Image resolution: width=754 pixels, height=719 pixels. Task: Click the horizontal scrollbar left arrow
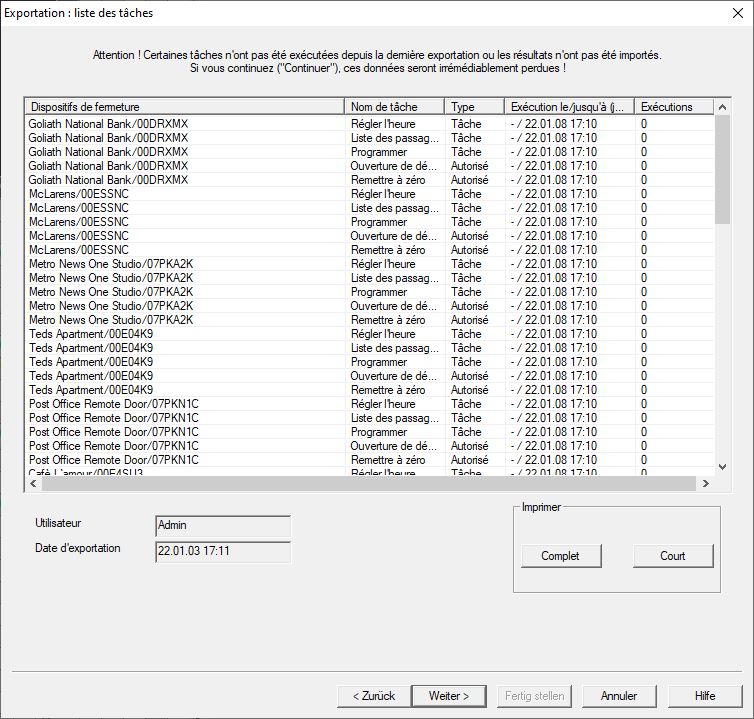[x=33, y=483]
